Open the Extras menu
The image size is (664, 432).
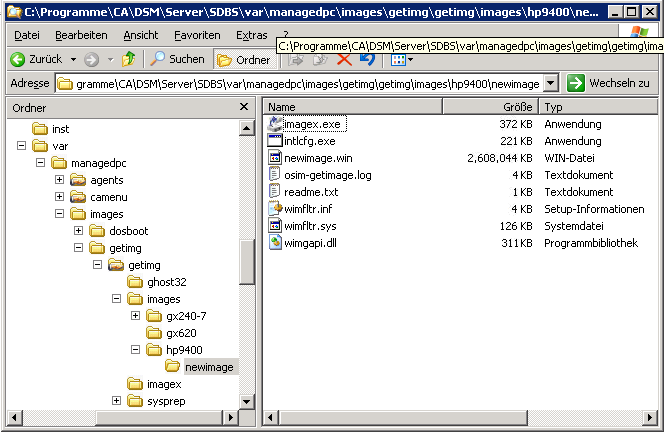point(252,35)
